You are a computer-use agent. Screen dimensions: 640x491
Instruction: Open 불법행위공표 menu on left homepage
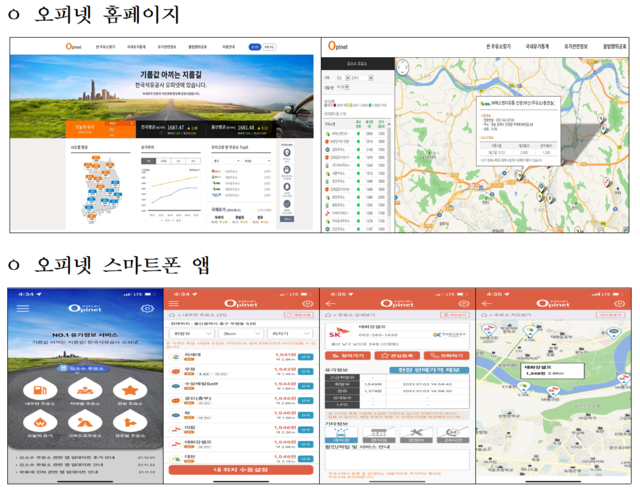(198, 47)
